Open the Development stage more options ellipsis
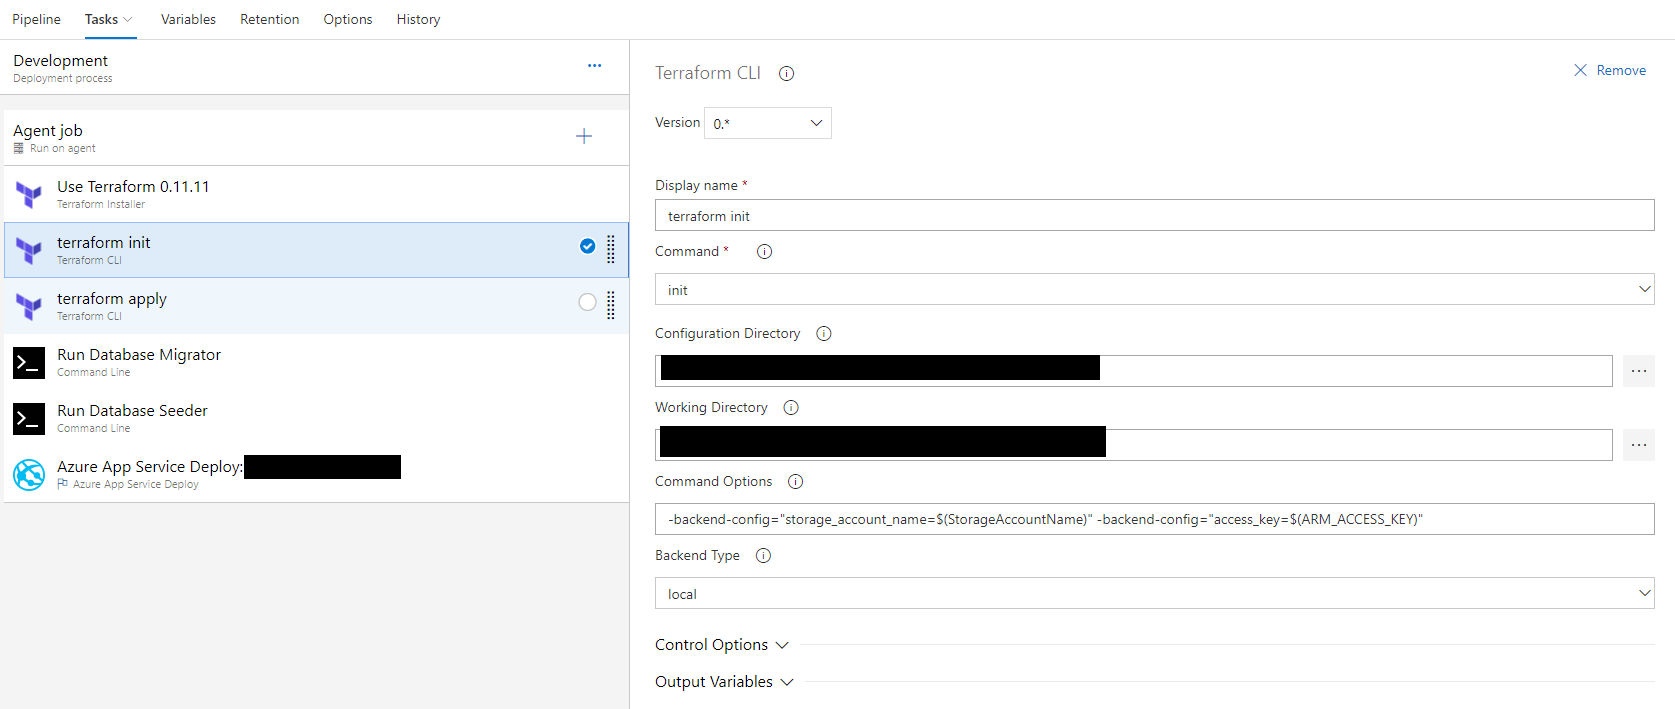Image resolution: width=1675 pixels, height=709 pixels. (x=595, y=66)
